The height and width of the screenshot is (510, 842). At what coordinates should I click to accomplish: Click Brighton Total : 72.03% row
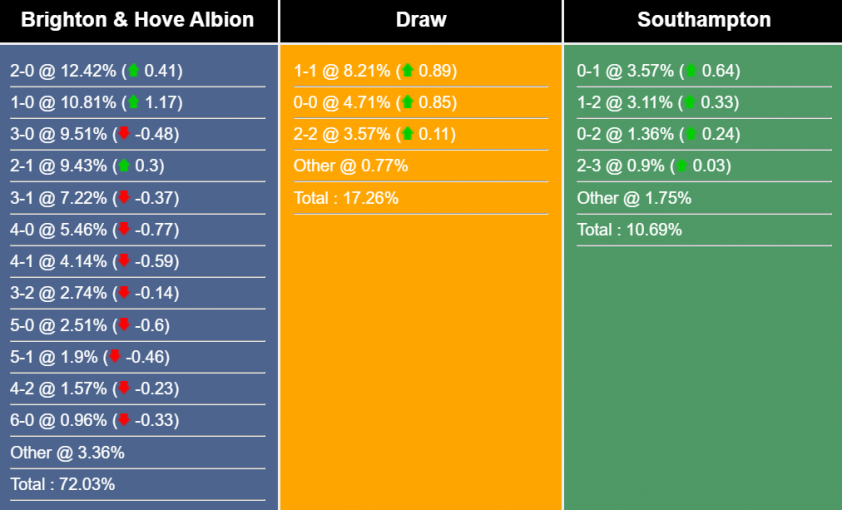pyautogui.click(x=63, y=485)
